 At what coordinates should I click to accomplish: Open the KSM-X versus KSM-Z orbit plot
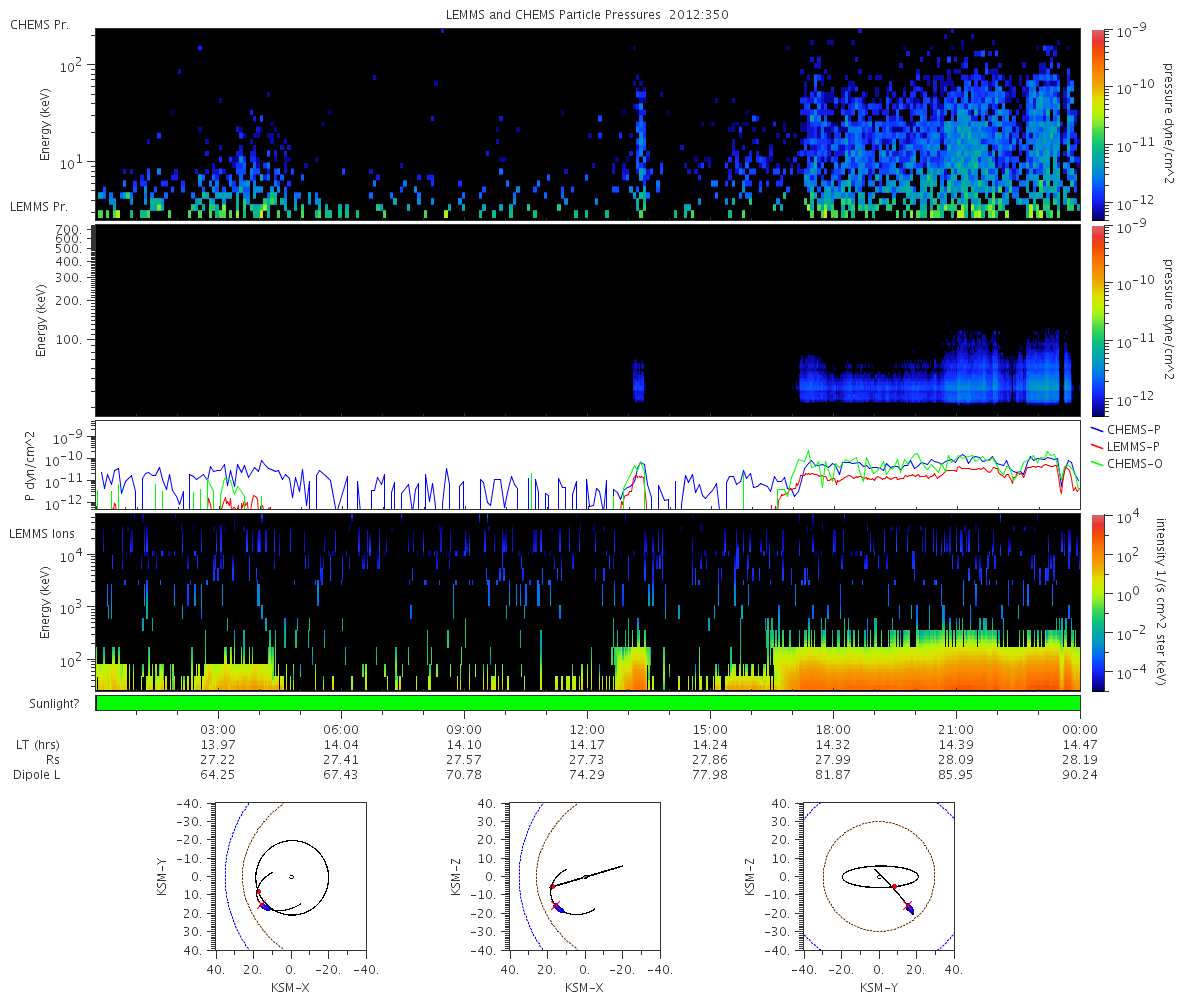[x=584, y=876]
